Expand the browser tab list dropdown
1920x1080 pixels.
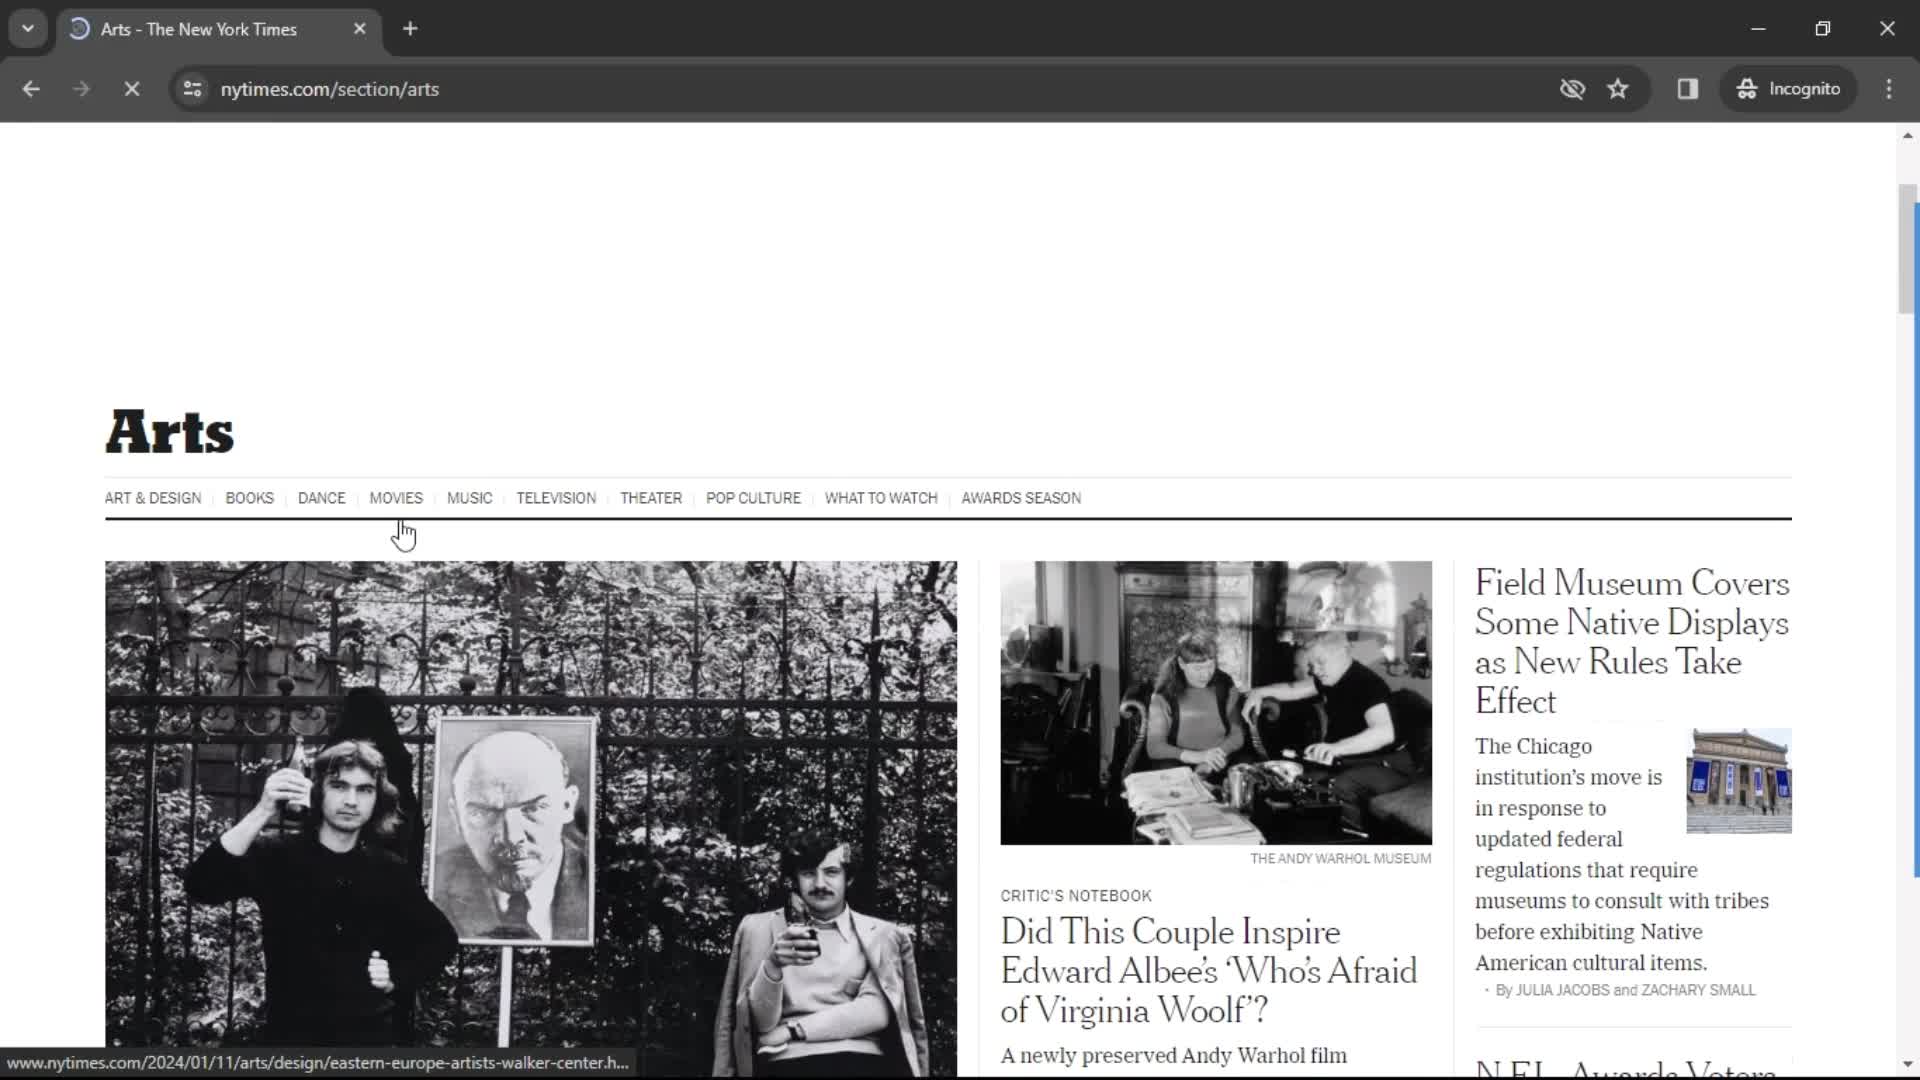click(26, 28)
